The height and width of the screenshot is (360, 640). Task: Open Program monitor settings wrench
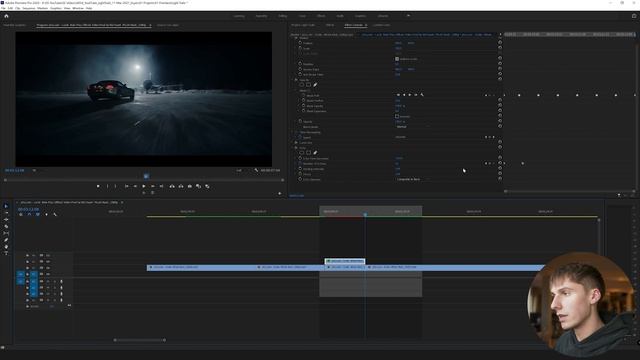coord(256,170)
